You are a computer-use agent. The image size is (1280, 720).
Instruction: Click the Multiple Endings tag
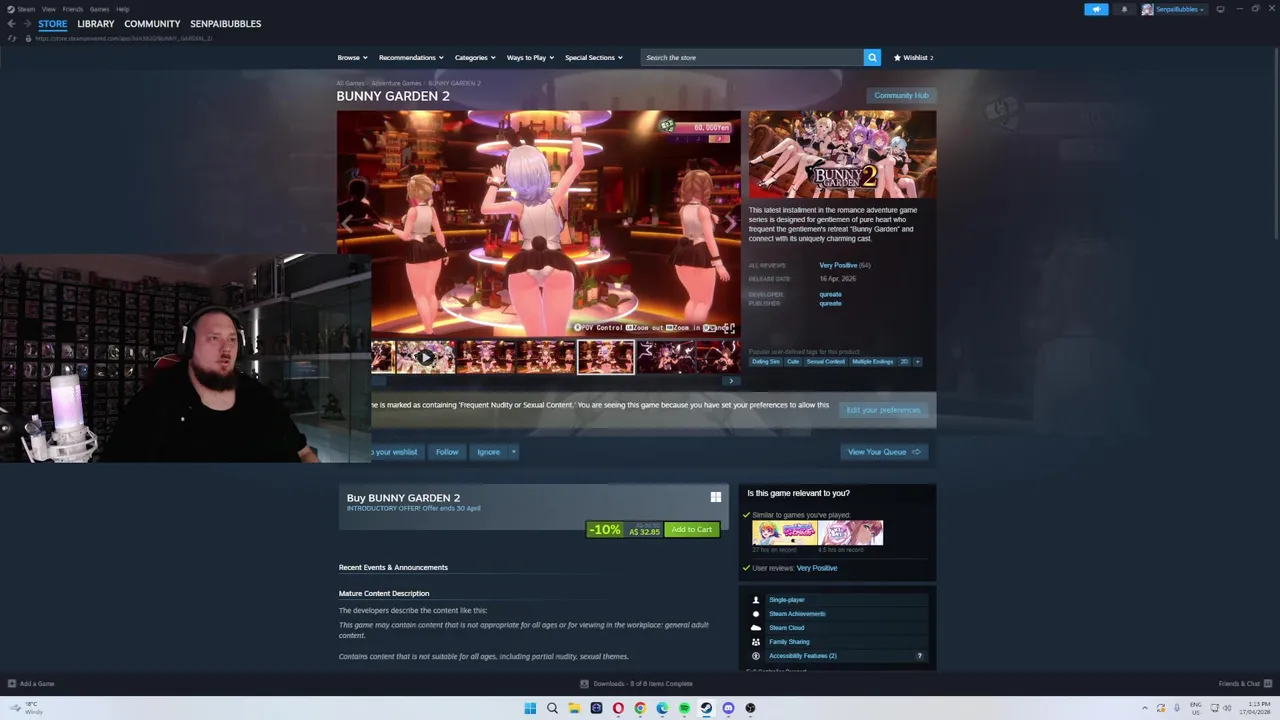(873, 362)
